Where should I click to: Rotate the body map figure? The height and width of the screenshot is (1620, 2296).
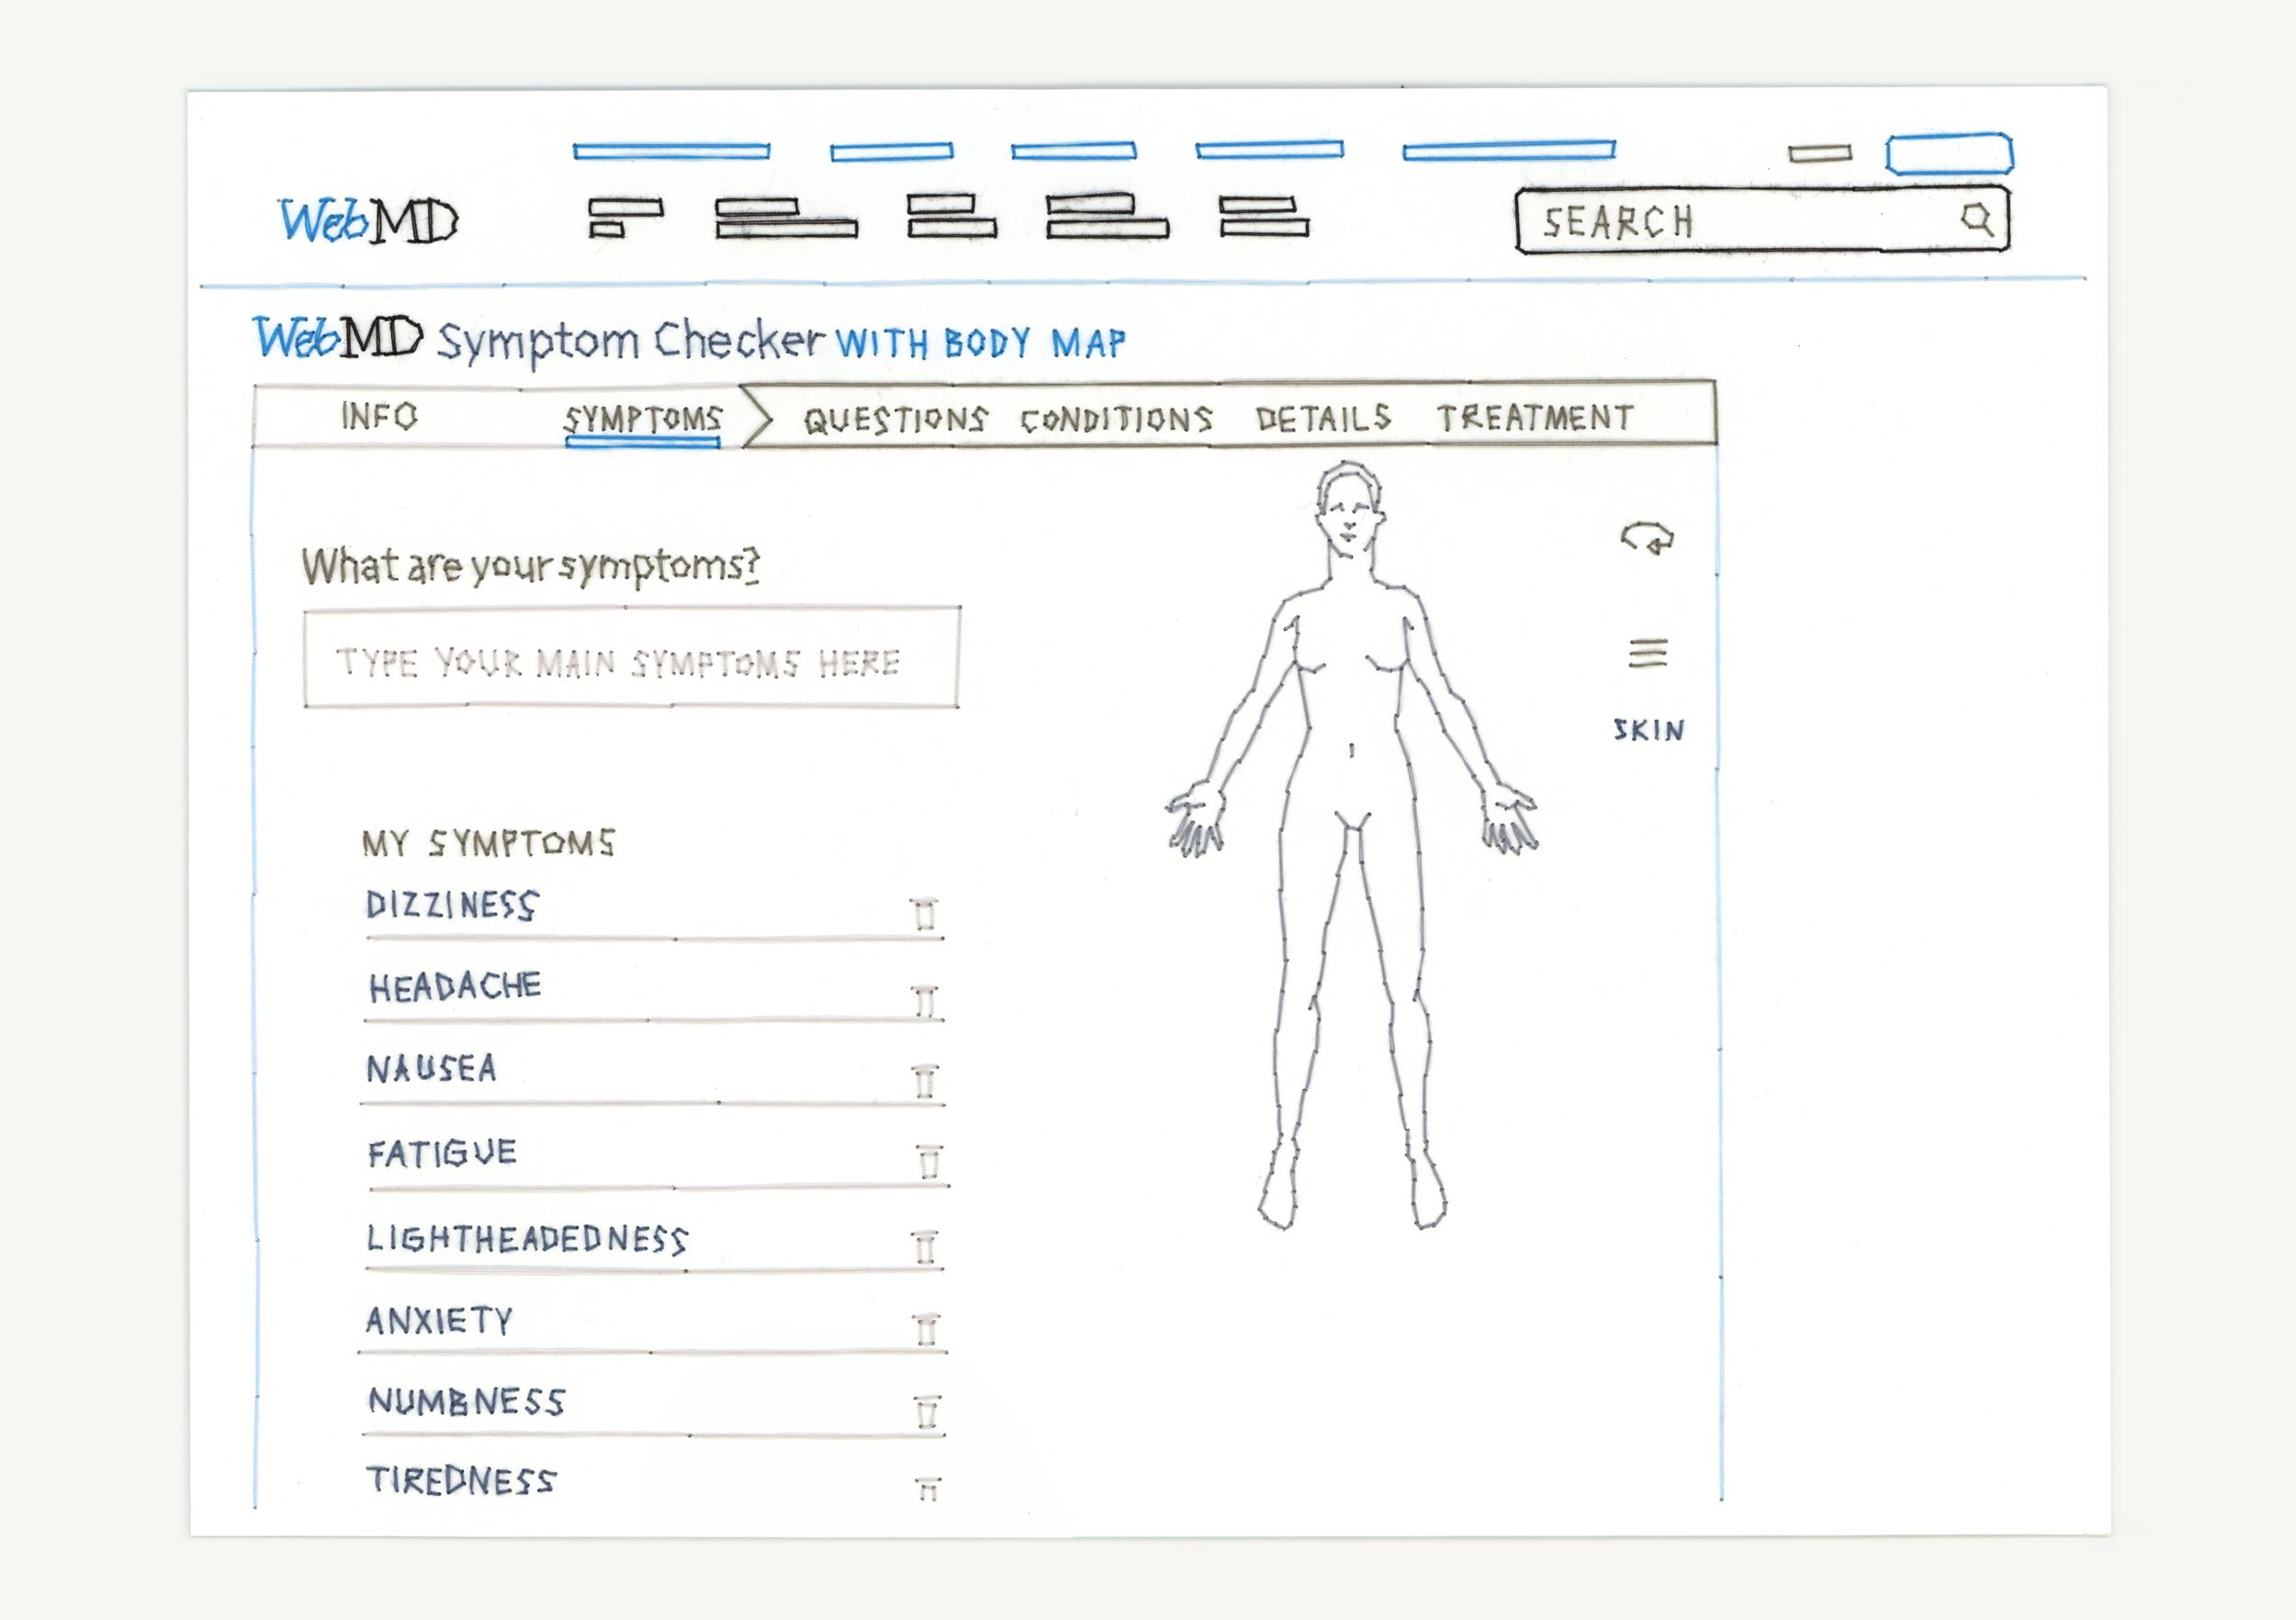pyautogui.click(x=1647, y=538)
